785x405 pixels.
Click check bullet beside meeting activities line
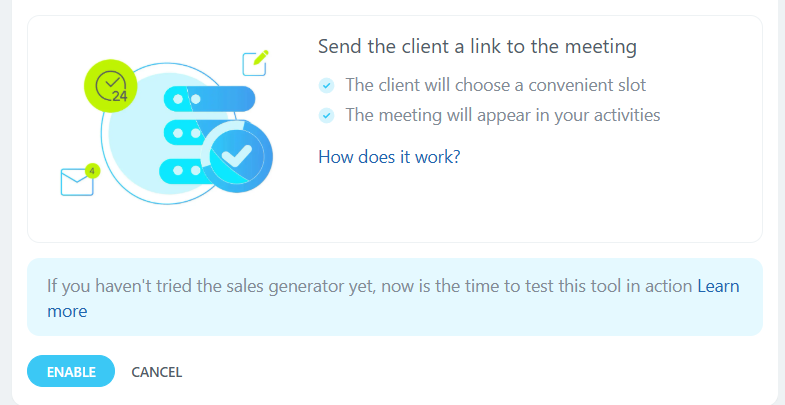[326, 116]
